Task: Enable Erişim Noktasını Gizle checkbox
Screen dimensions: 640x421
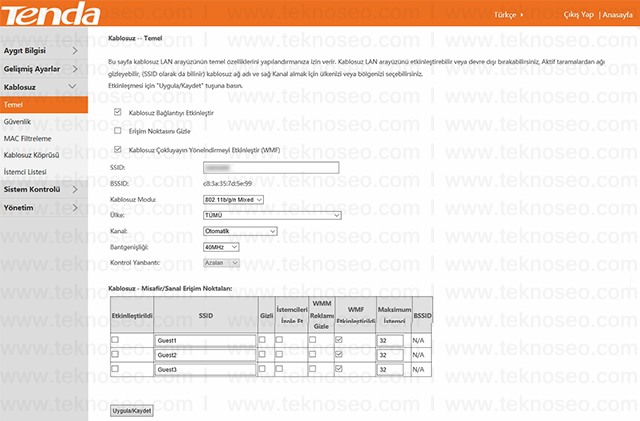Action: (x=118, y=131)
